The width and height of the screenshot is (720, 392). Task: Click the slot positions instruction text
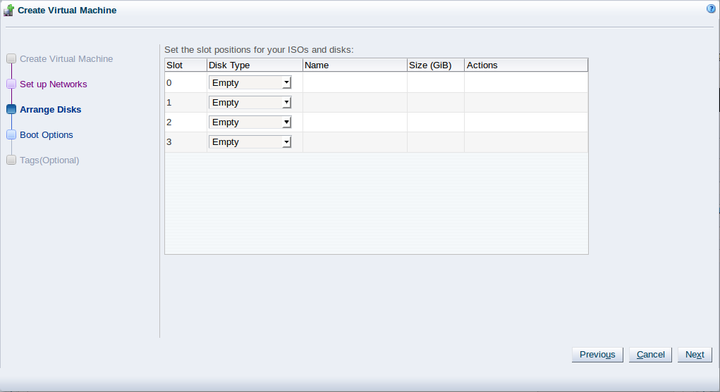tap(259, 50)
